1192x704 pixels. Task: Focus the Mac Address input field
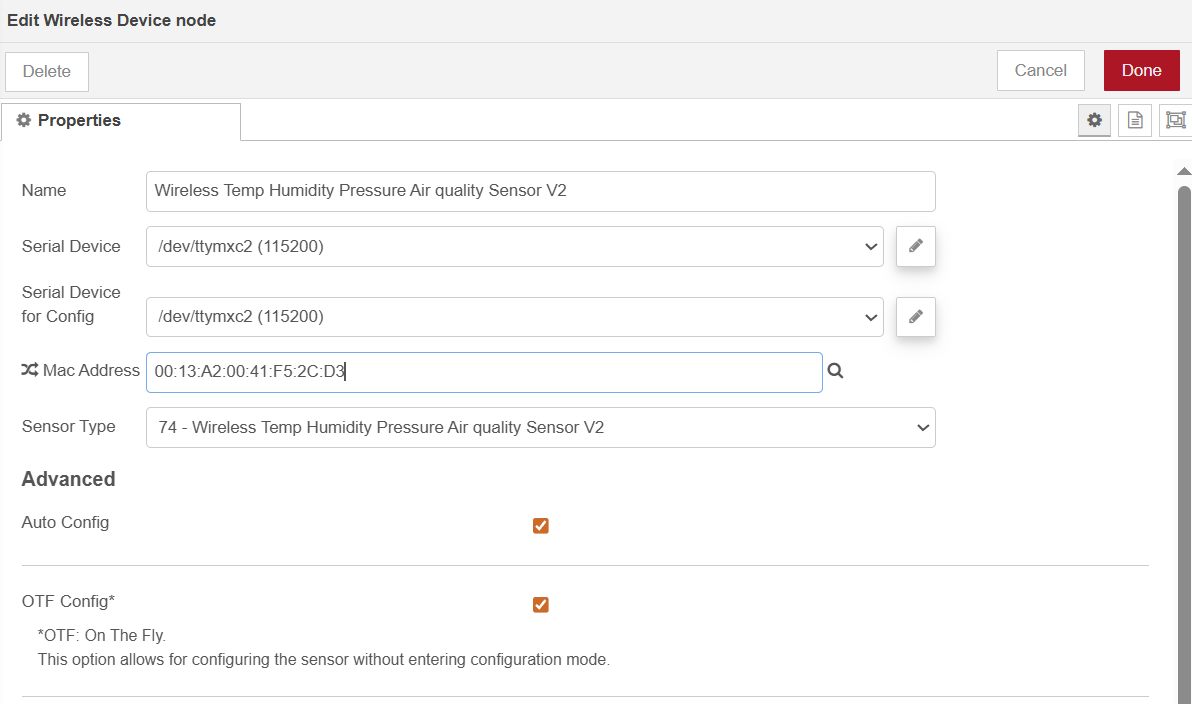484,372
